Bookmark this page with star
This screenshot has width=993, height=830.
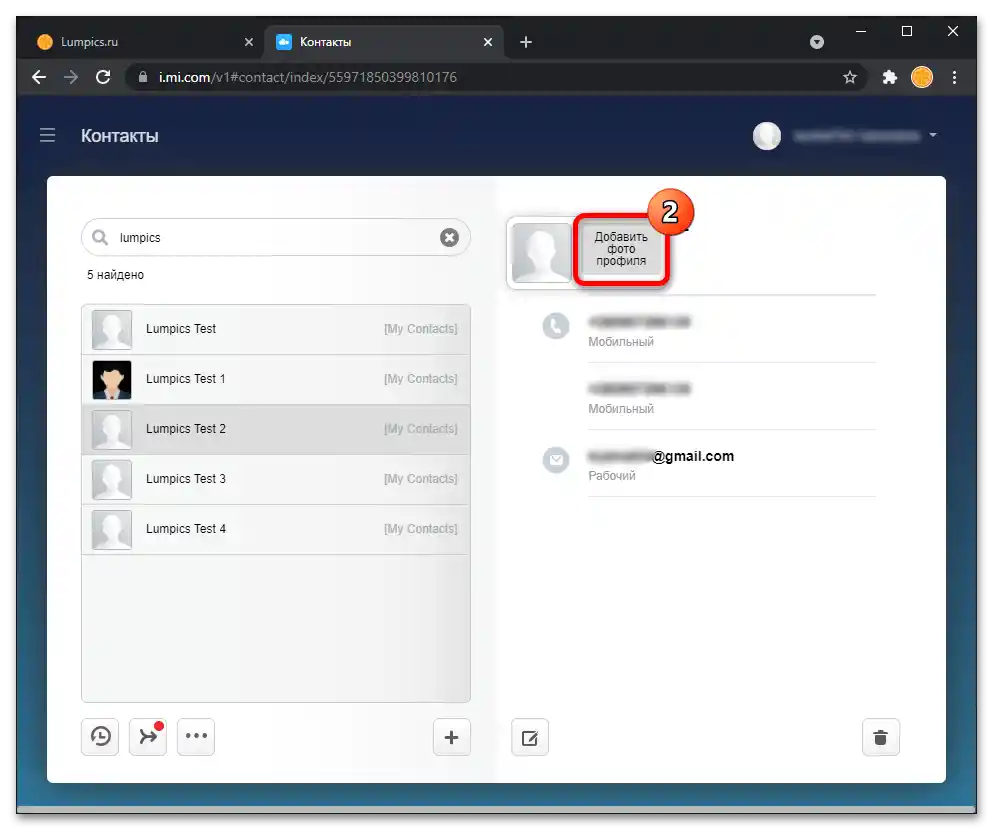[x=849, y=77]
